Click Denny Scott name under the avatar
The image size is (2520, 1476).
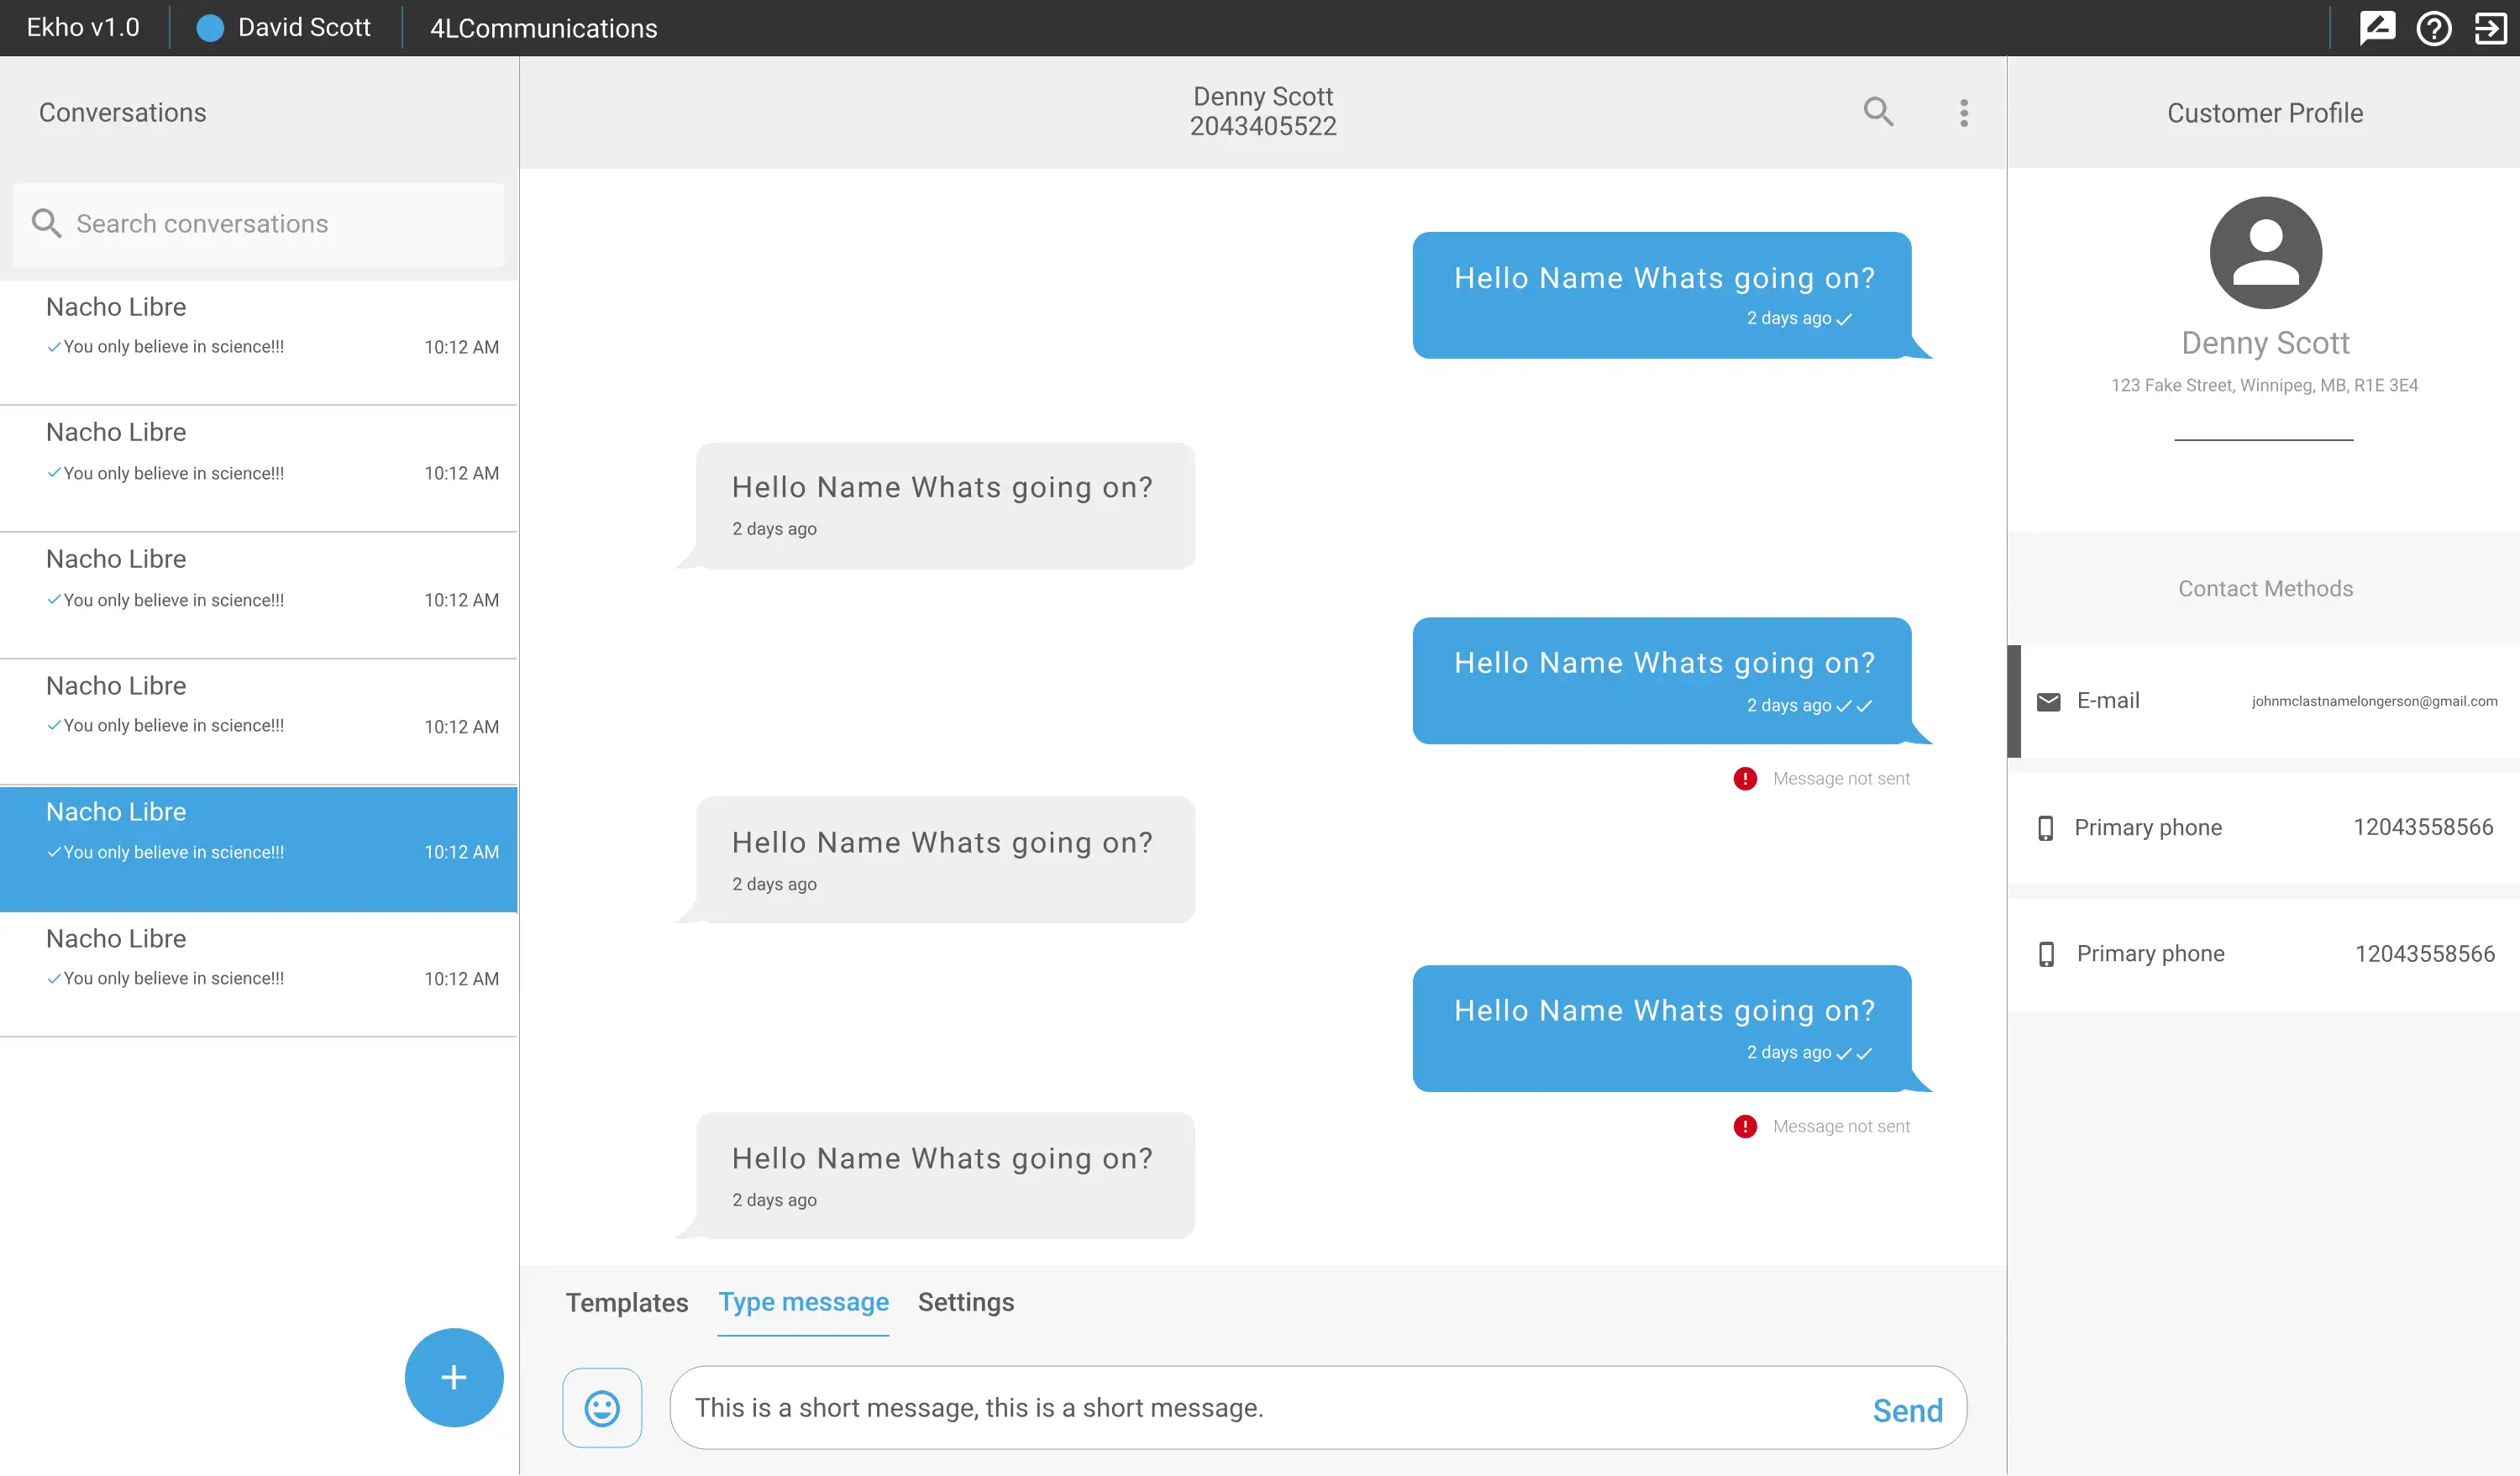pyautogui.click(x=2265, y=343)
